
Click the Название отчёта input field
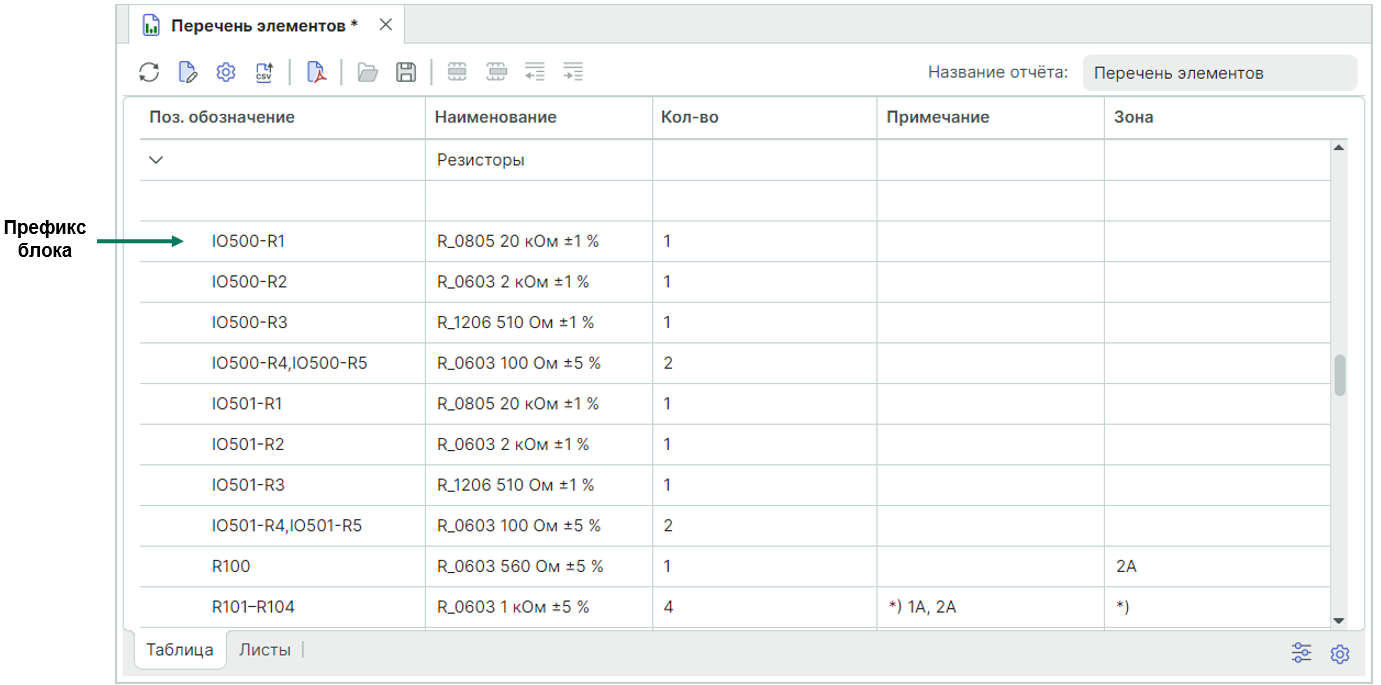(x=1219, y=73)
